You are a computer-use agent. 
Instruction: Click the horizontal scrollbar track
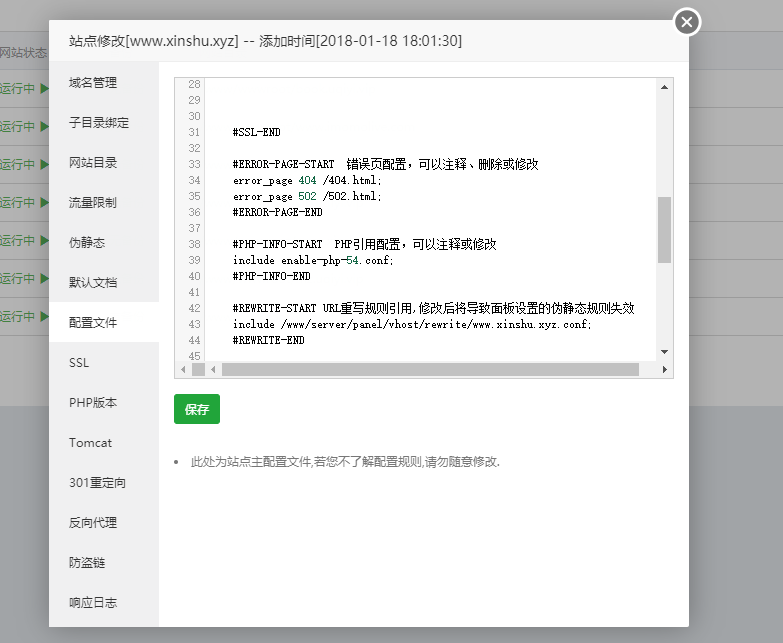click(430, 369)
